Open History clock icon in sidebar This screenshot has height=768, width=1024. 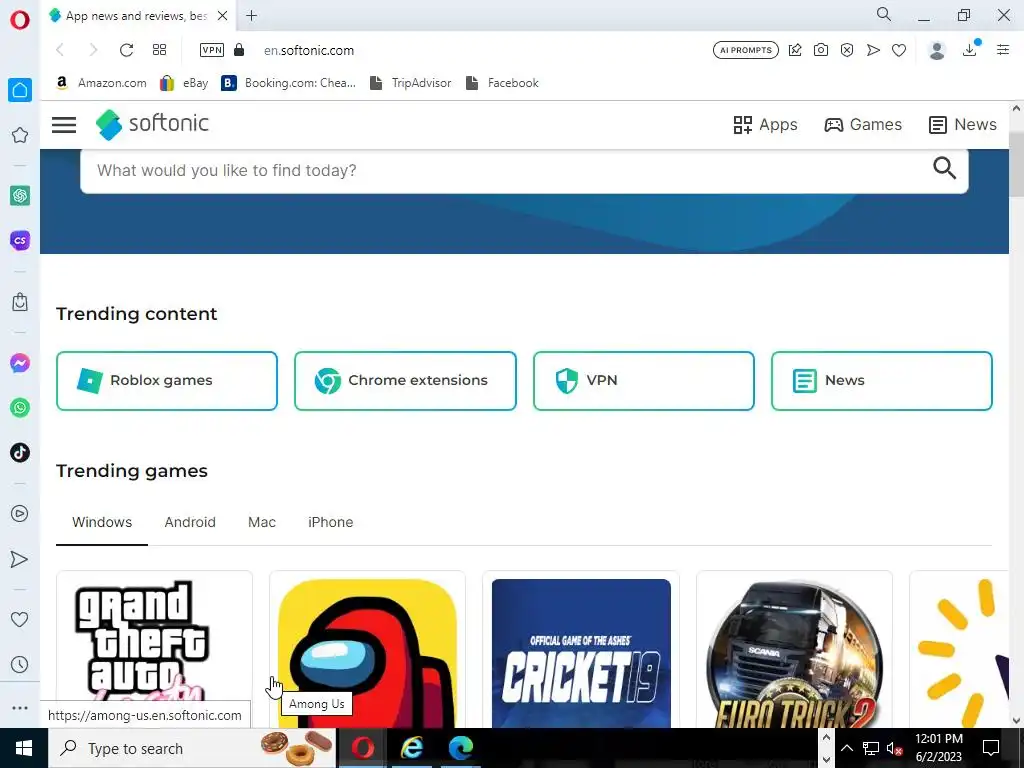tap(20, 665)
